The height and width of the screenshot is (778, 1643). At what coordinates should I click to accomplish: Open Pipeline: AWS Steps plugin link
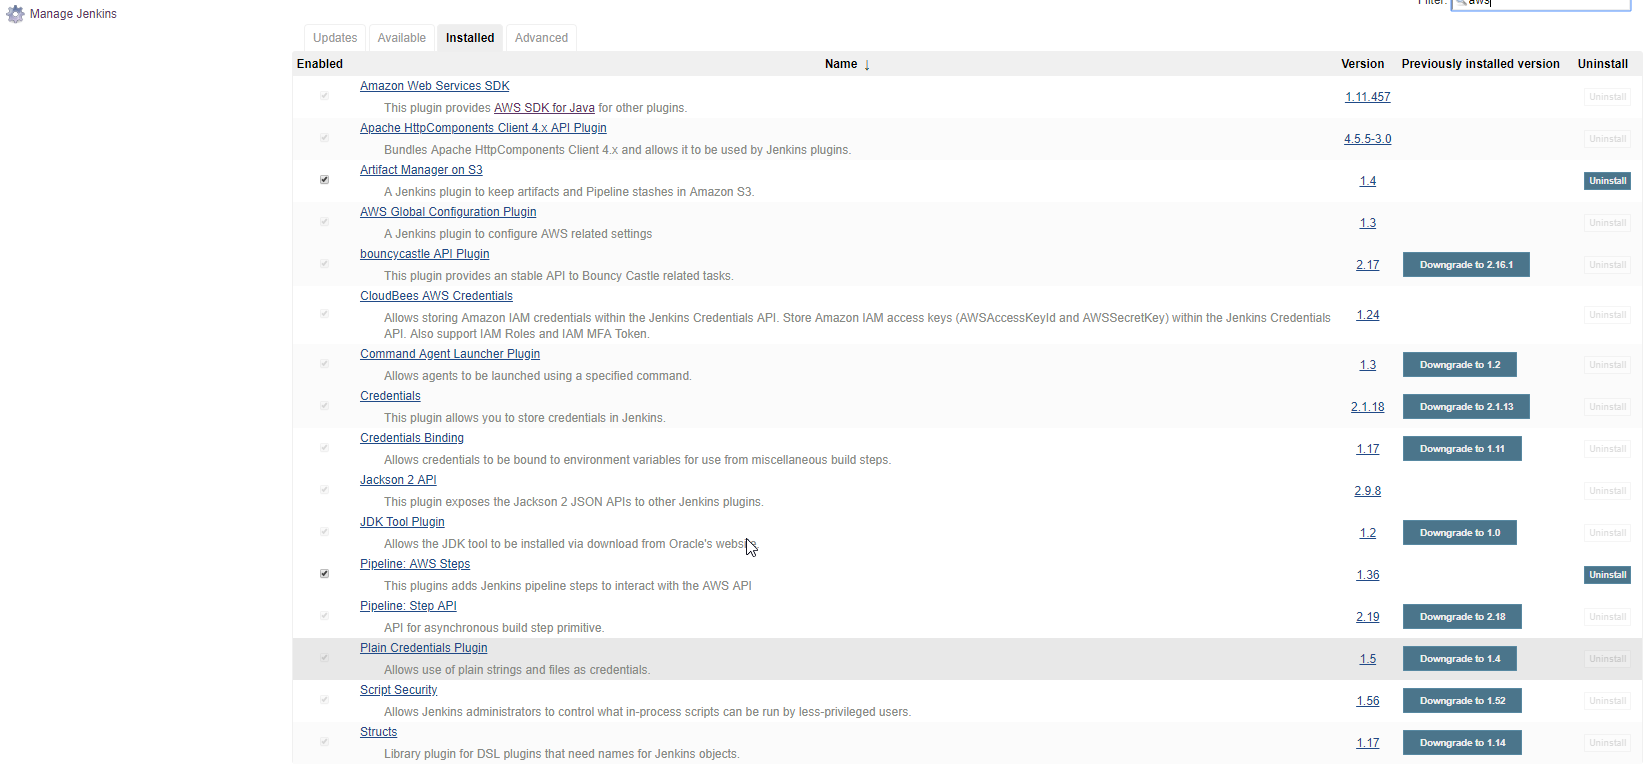[x=415, y=564]
